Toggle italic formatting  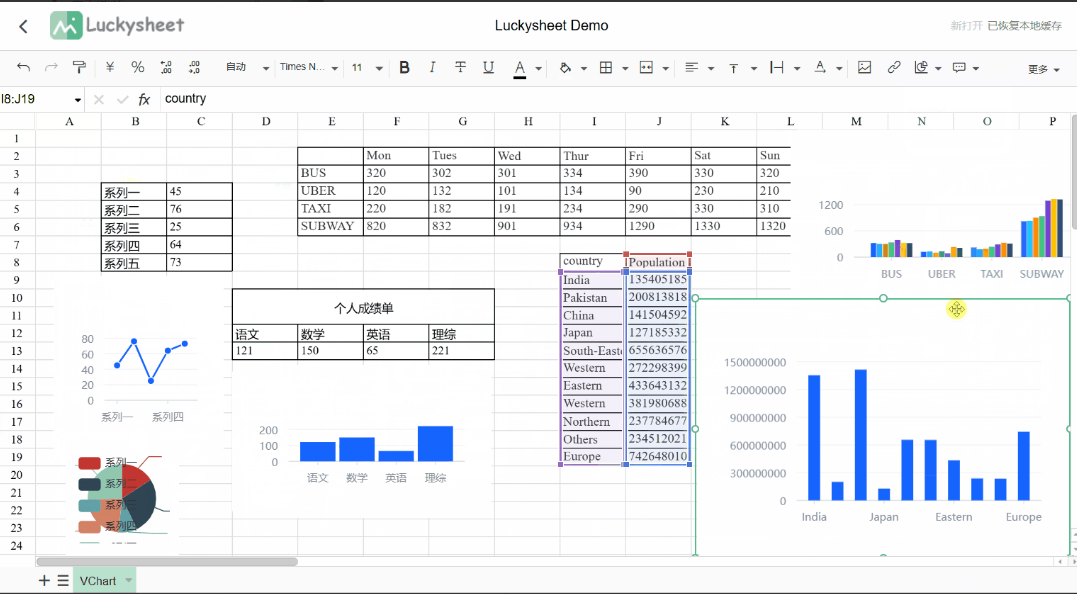click(432, 67)
